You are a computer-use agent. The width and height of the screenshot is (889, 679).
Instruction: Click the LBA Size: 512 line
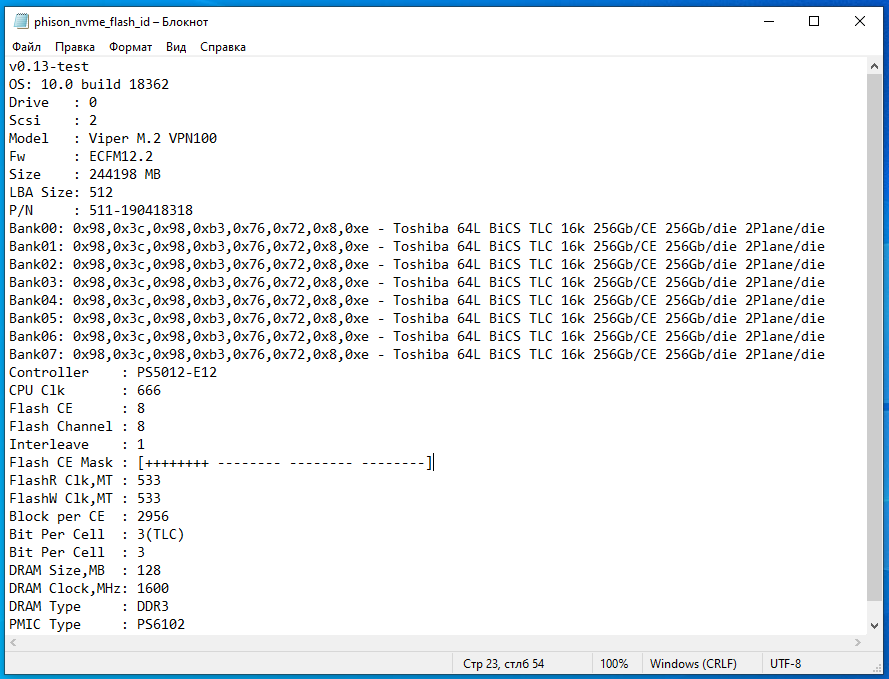(x=61, y=193)
